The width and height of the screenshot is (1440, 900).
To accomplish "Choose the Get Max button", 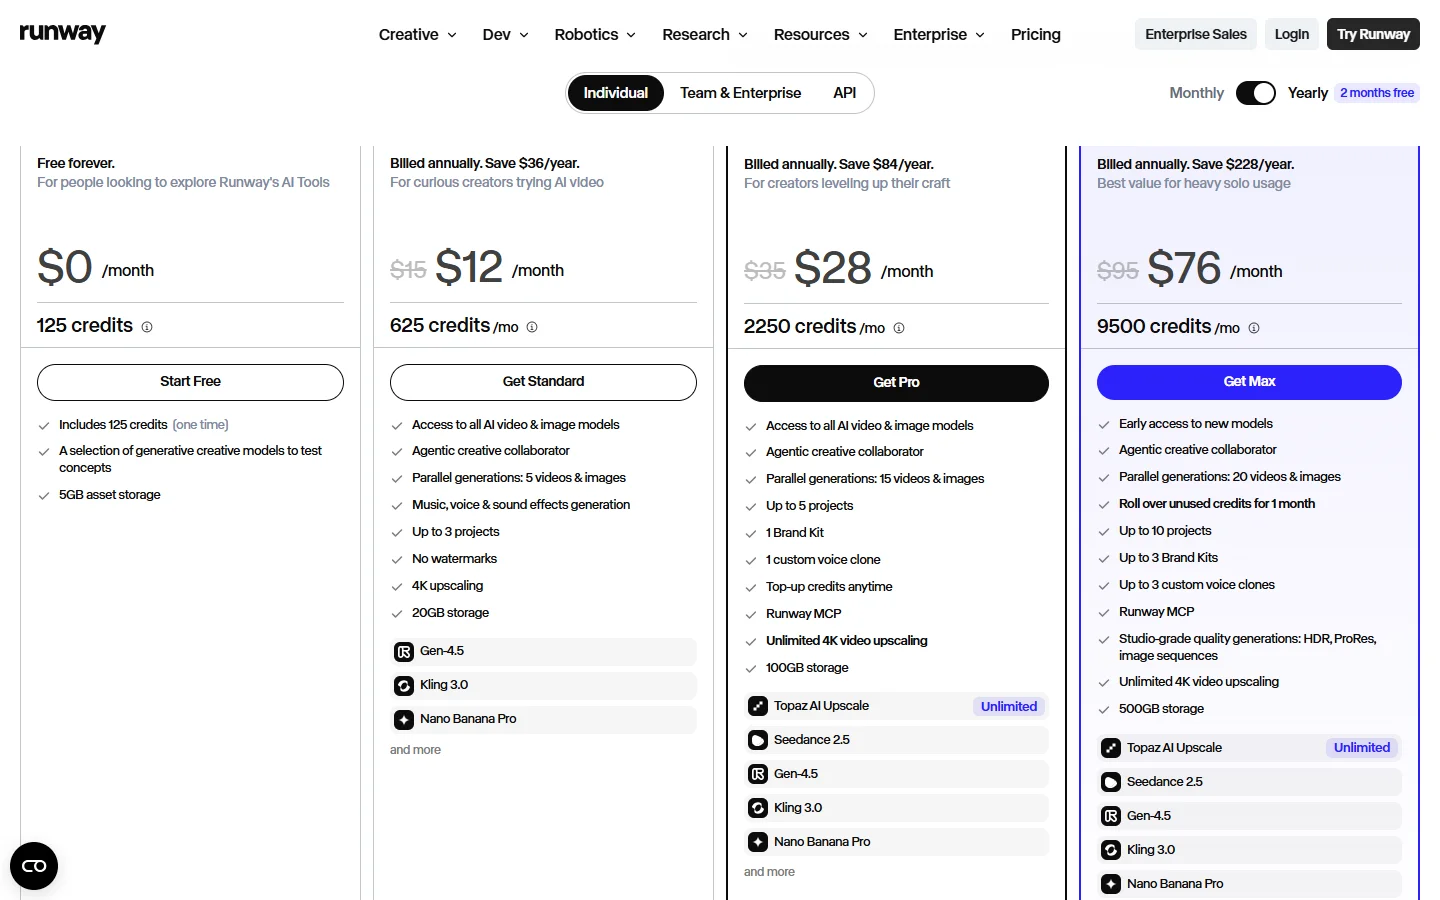I will [1249, 382].
